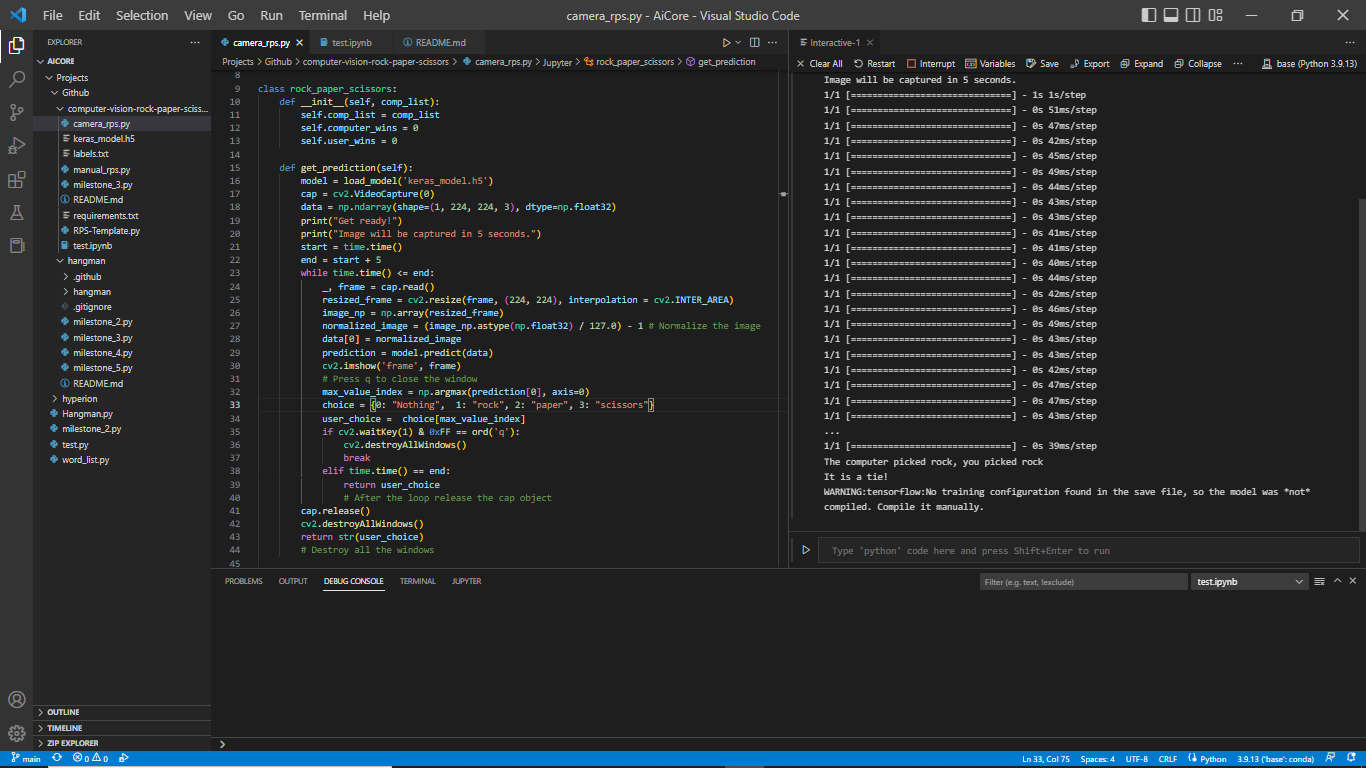The width and height of the screenshot is (1366, 768).
Task: Click Interrupt in the interactive toolbar
Action: pyautogui.click(x=930, y=63)
